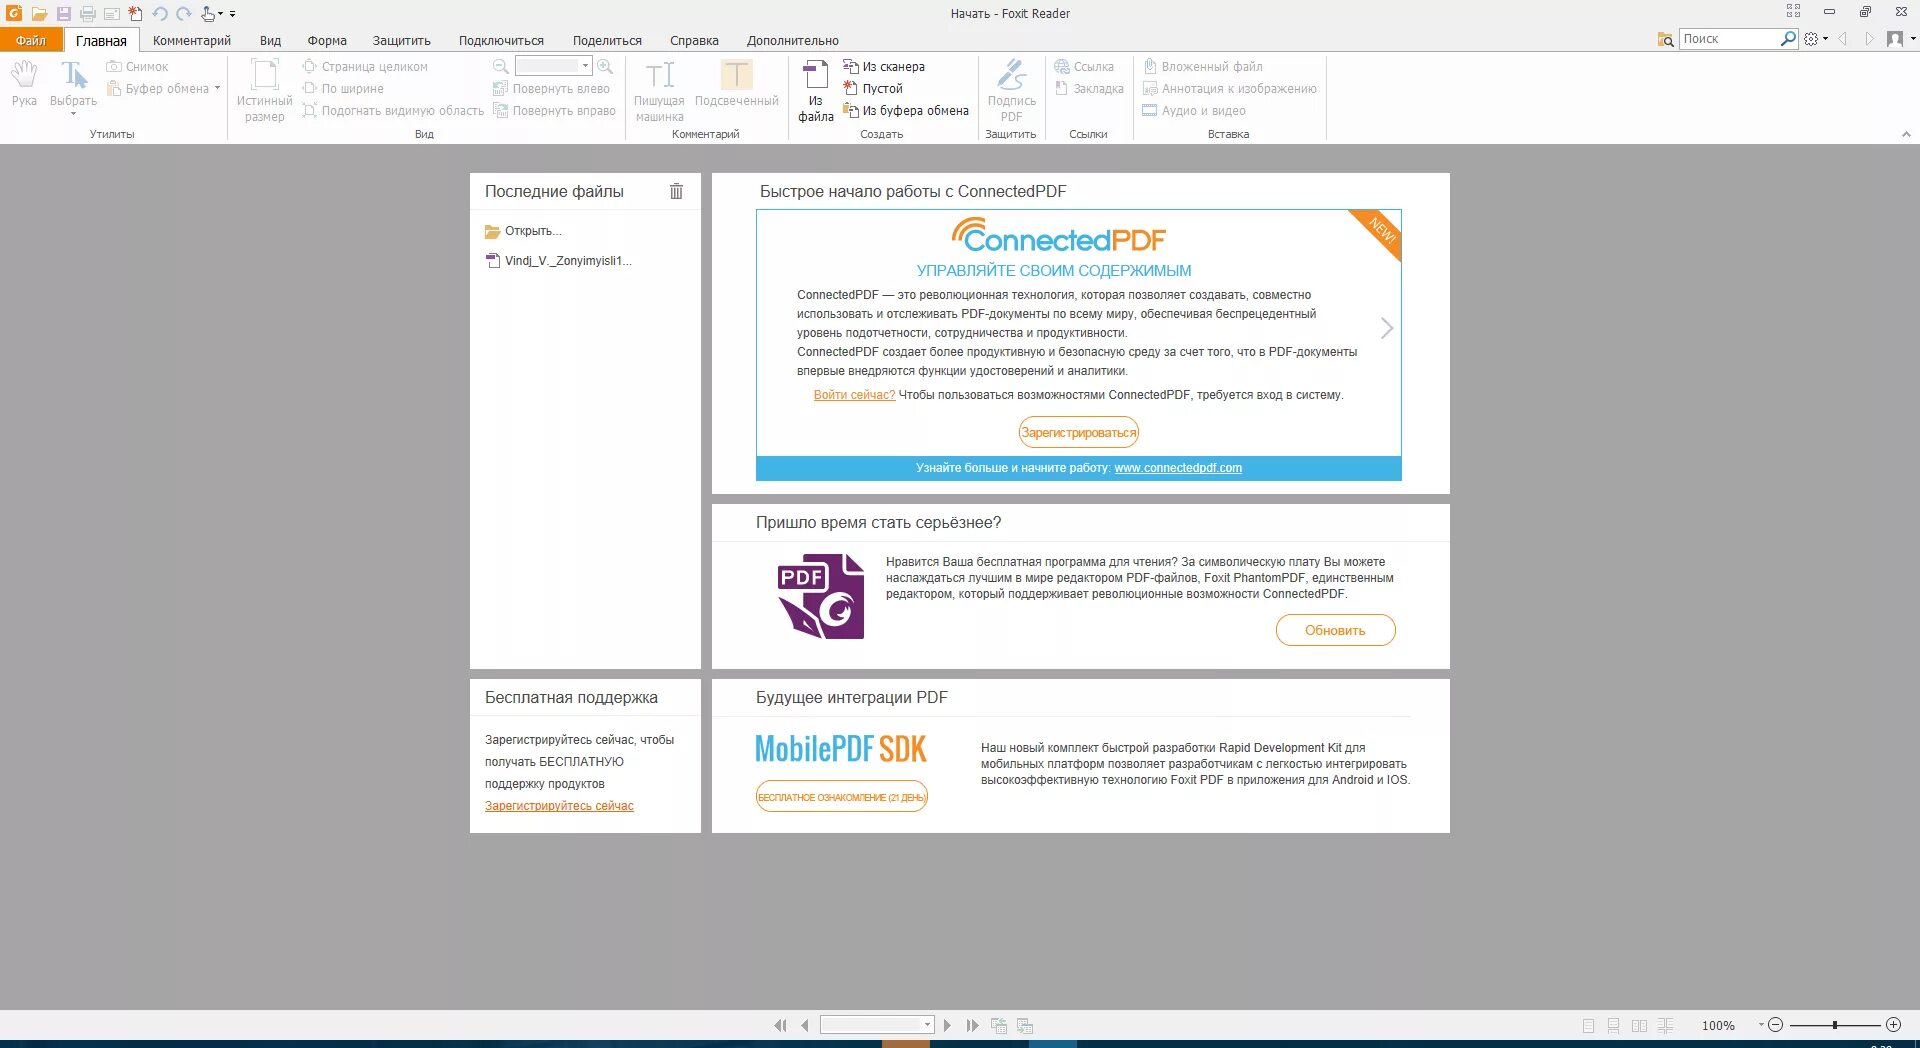
Task: Open ribbon zoom level combo box
Action: pyautogui.click(x=553, y=66)
